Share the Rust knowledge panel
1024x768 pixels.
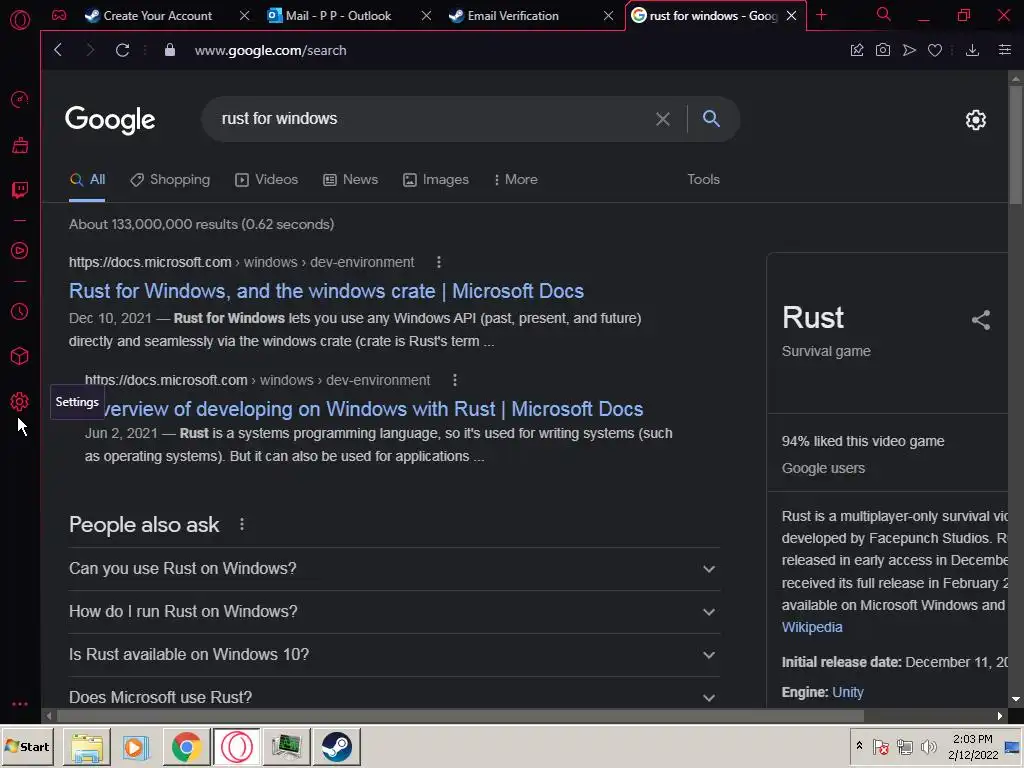(981, 320)
